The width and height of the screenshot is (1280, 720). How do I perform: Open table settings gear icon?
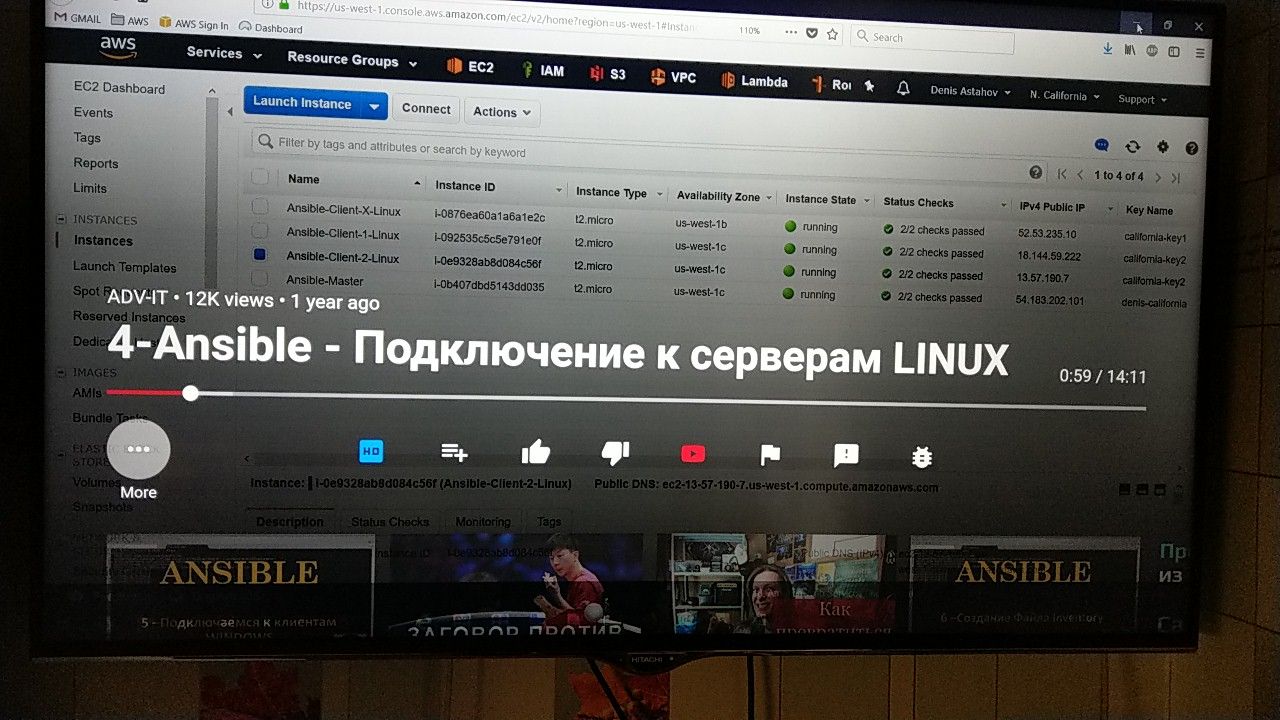pyautogui.click(x=1162, y=147)
